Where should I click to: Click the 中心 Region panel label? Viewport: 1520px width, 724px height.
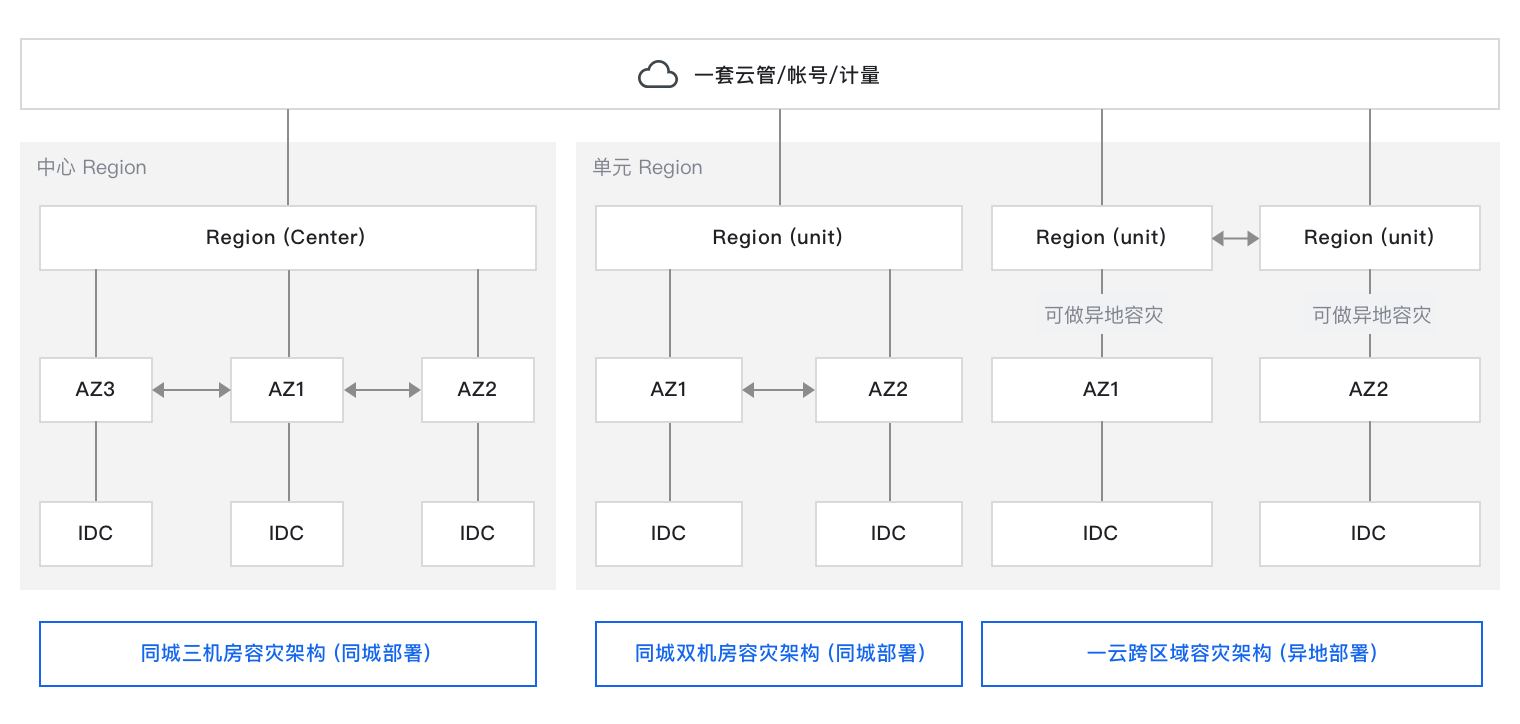(x=92, y=168)
